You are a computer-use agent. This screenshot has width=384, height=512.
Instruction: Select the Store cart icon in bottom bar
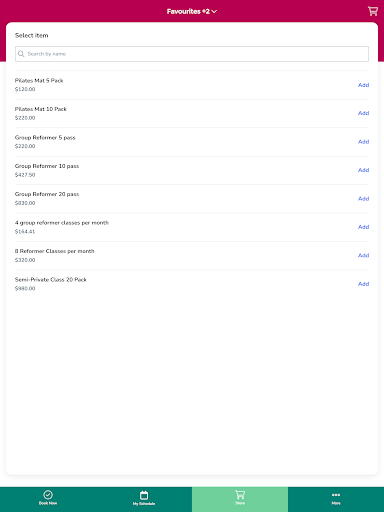pos(240,495)
